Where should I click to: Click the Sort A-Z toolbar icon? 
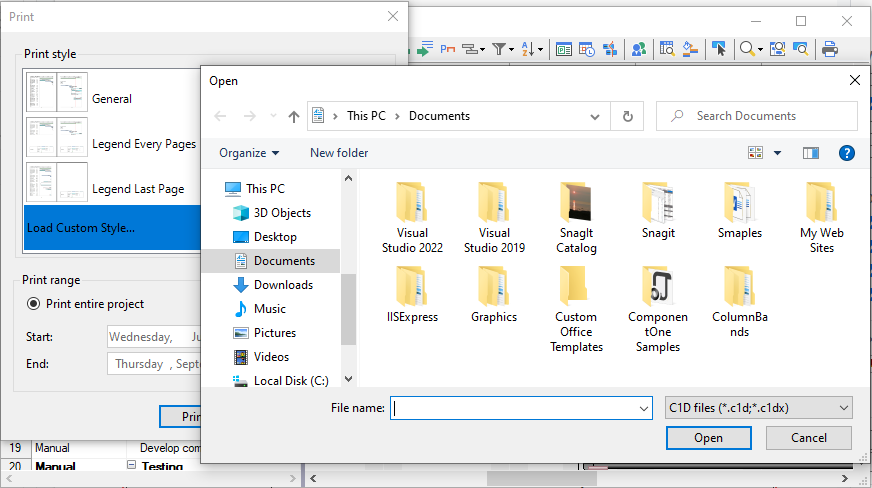click(530, 48)
